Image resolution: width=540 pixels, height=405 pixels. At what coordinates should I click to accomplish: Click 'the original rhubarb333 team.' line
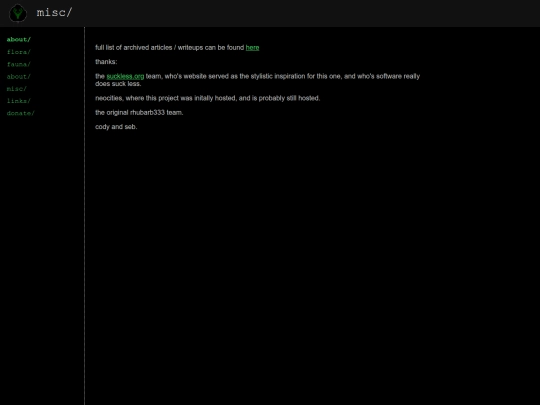pyautogui.click(x=139, y=113)
